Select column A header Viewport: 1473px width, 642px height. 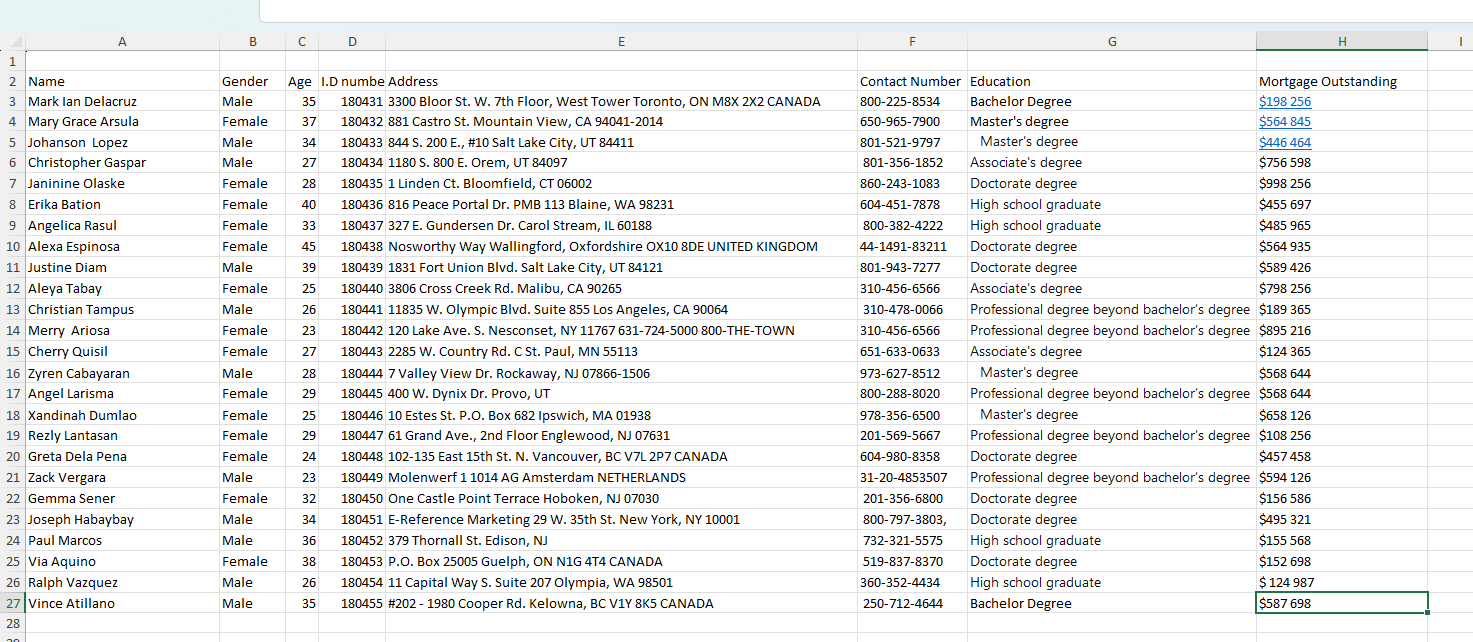click(x=122, y=41)
